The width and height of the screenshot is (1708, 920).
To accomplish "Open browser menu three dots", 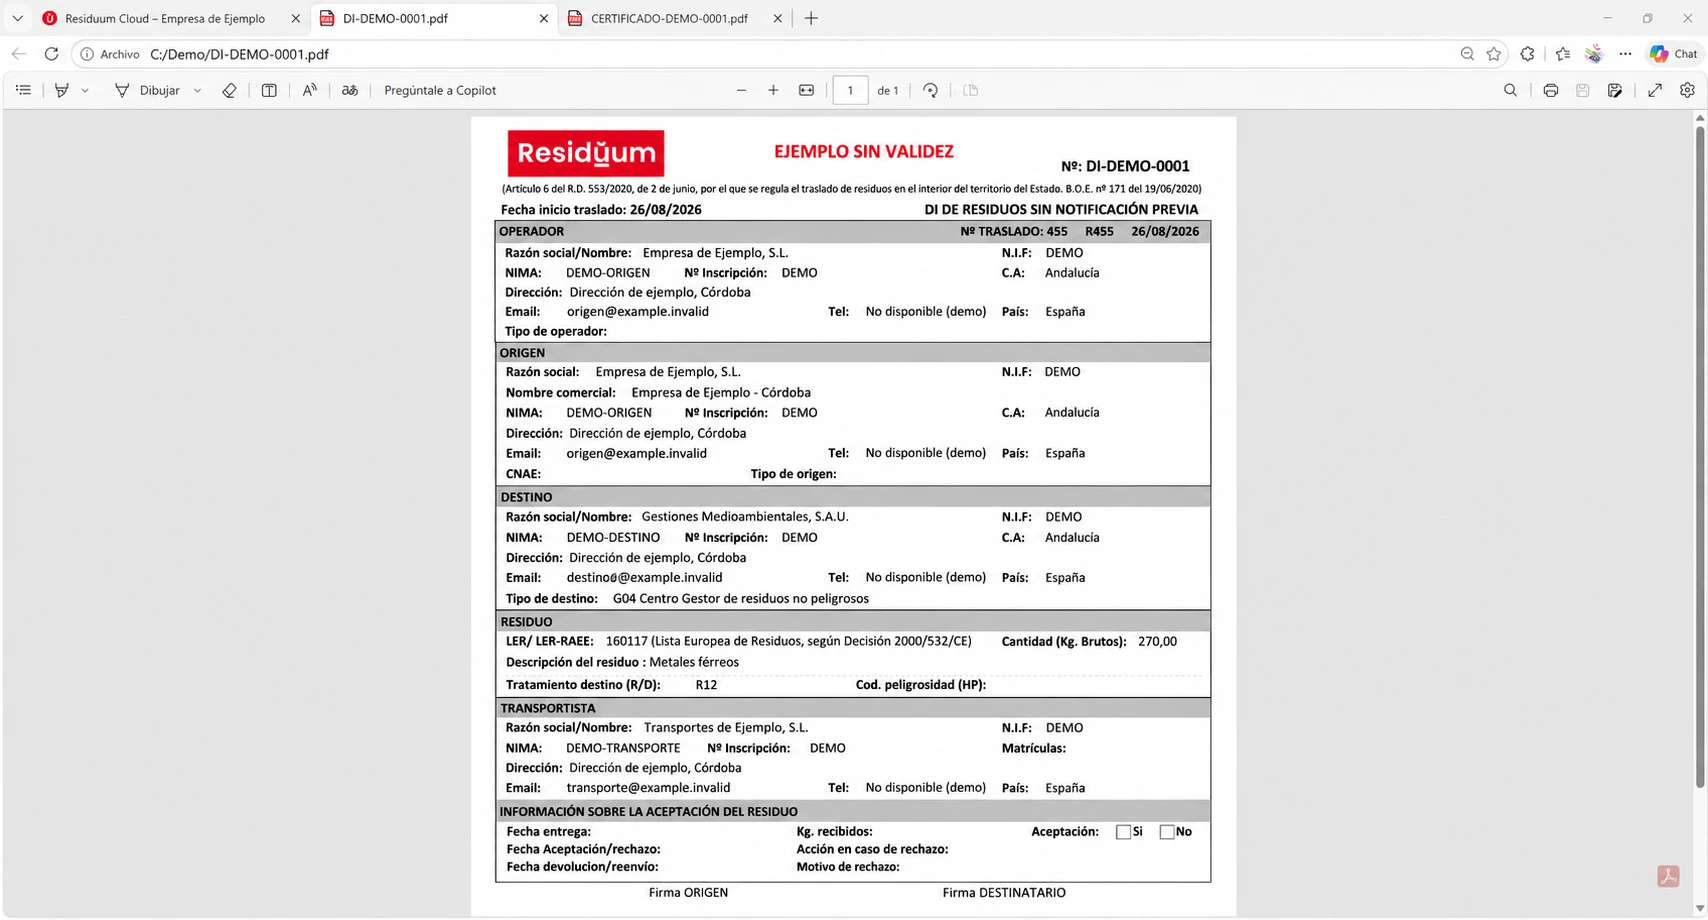I will pyautogui.click(x=1625, y=54).
